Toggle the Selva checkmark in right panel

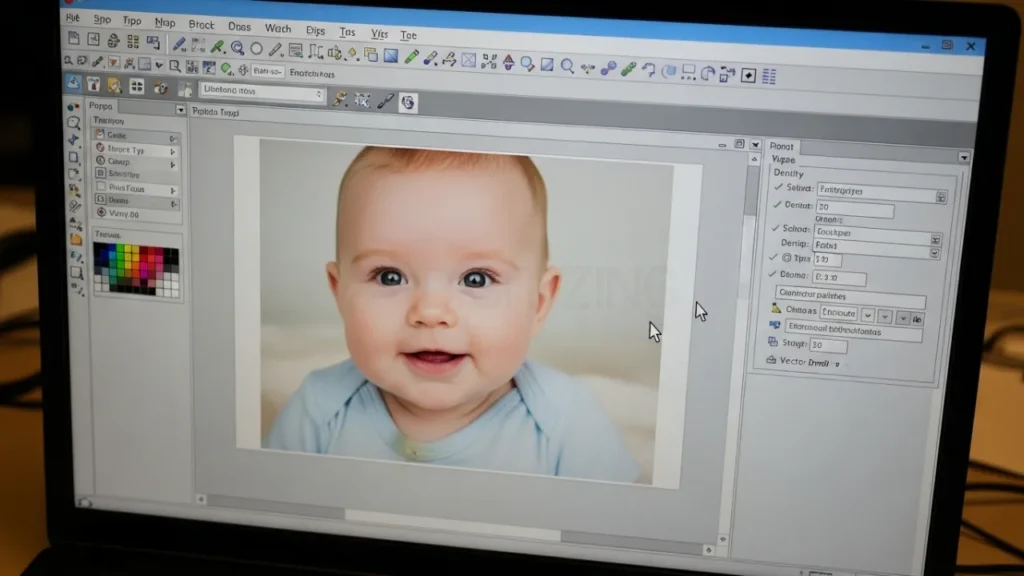(x=778, y=188)
